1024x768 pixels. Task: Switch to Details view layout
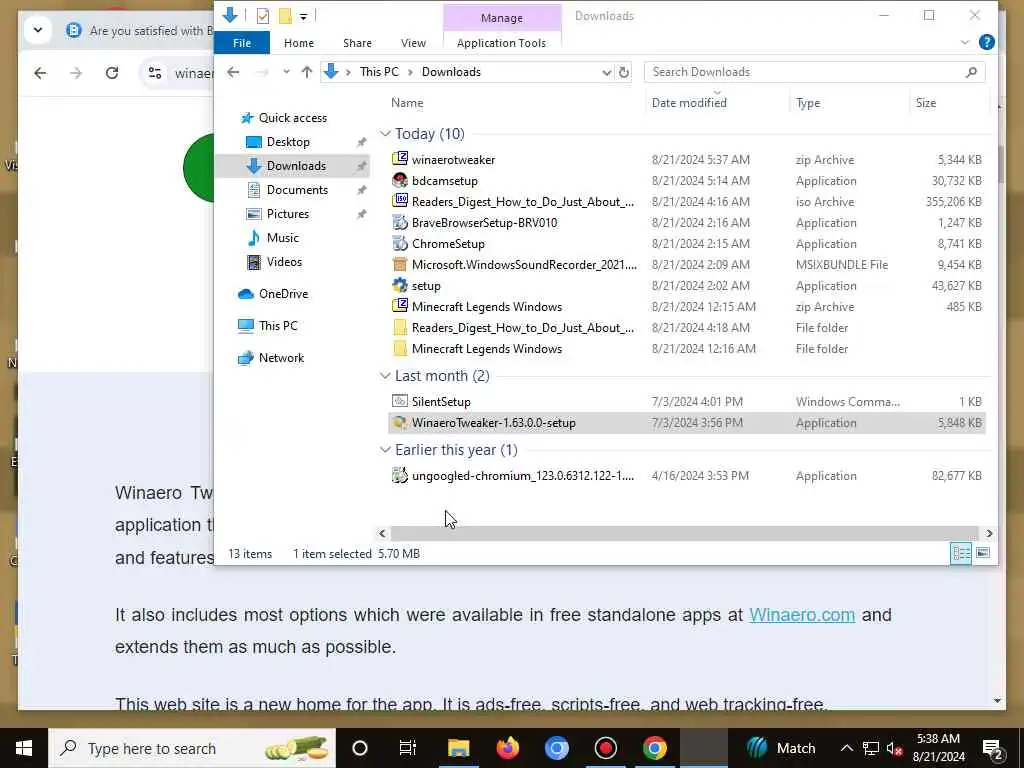[961, 554]
